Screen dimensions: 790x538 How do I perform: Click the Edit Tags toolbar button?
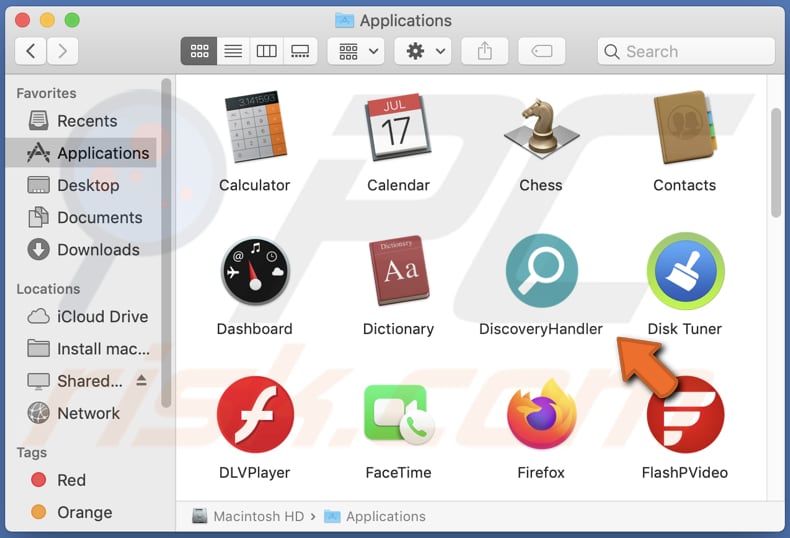pos(542,51)
